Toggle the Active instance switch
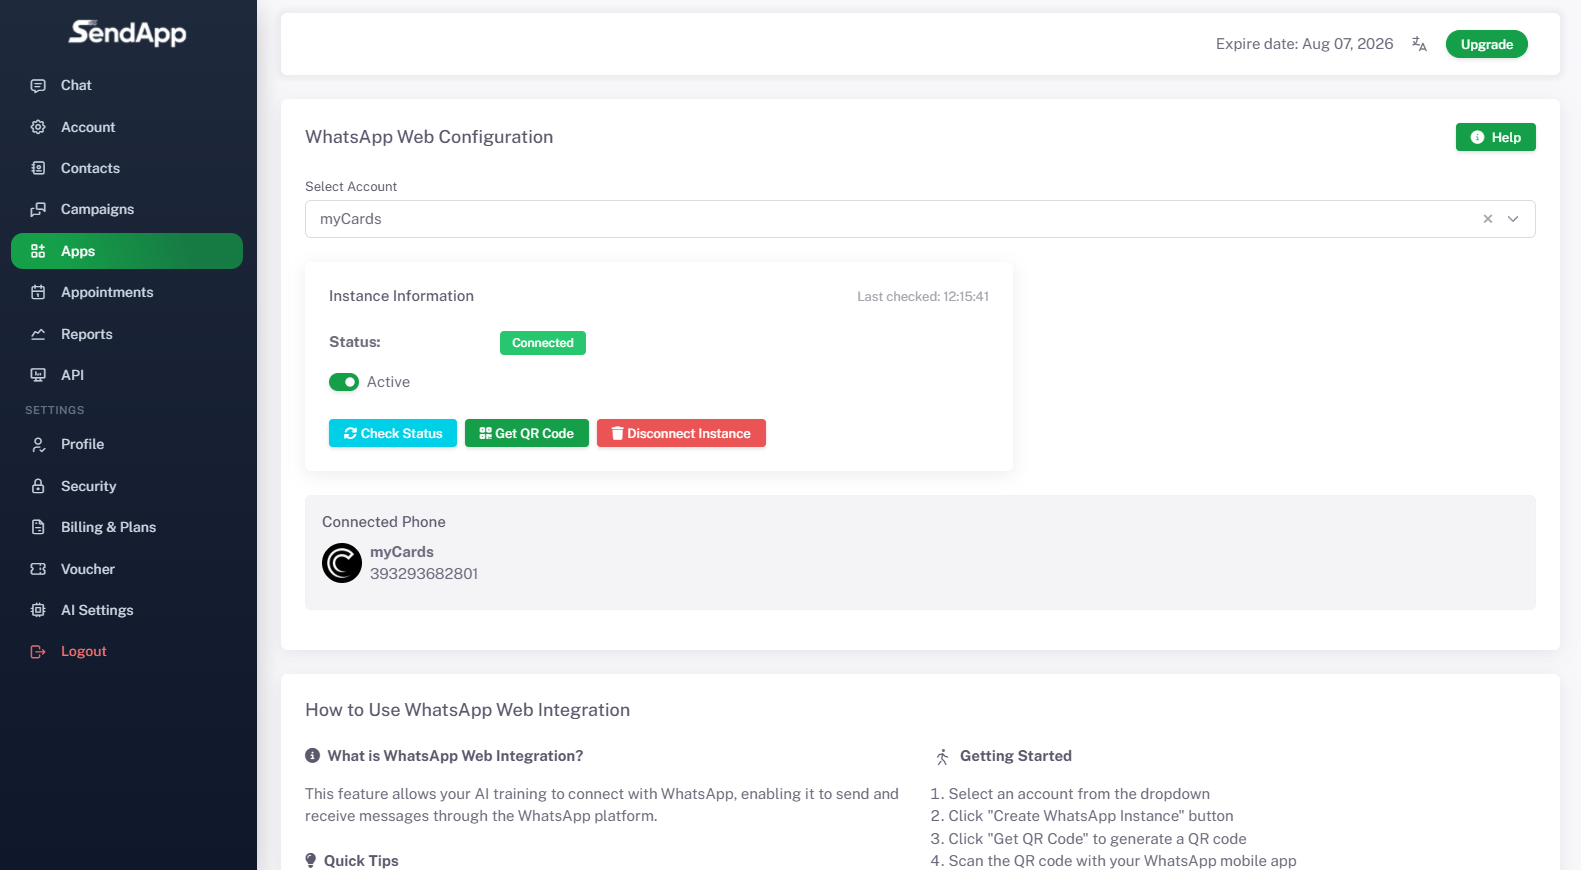1581x870 pixels. click(344, 382)
